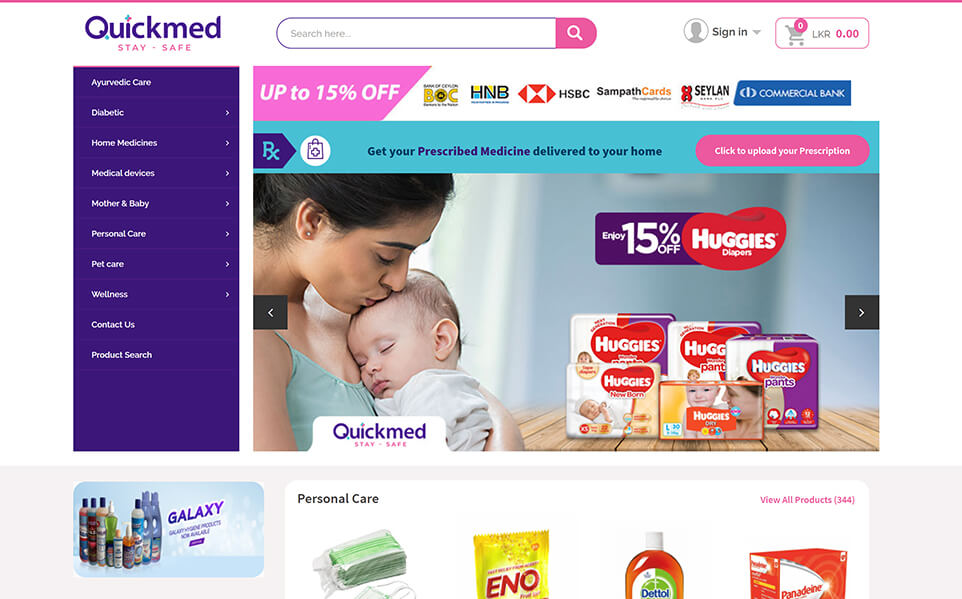962x599 pixels.
Task: Expand the Diabetic category arrow
Action: pos(227,113)
